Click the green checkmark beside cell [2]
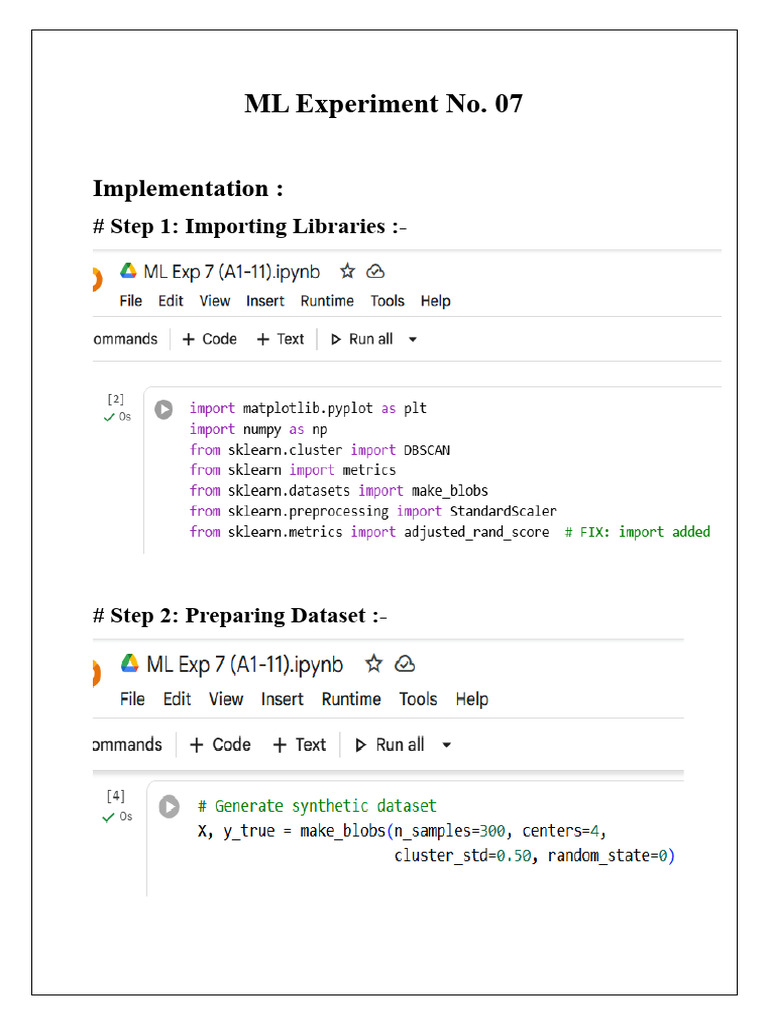768x1024 pixels. pos(109,417)
